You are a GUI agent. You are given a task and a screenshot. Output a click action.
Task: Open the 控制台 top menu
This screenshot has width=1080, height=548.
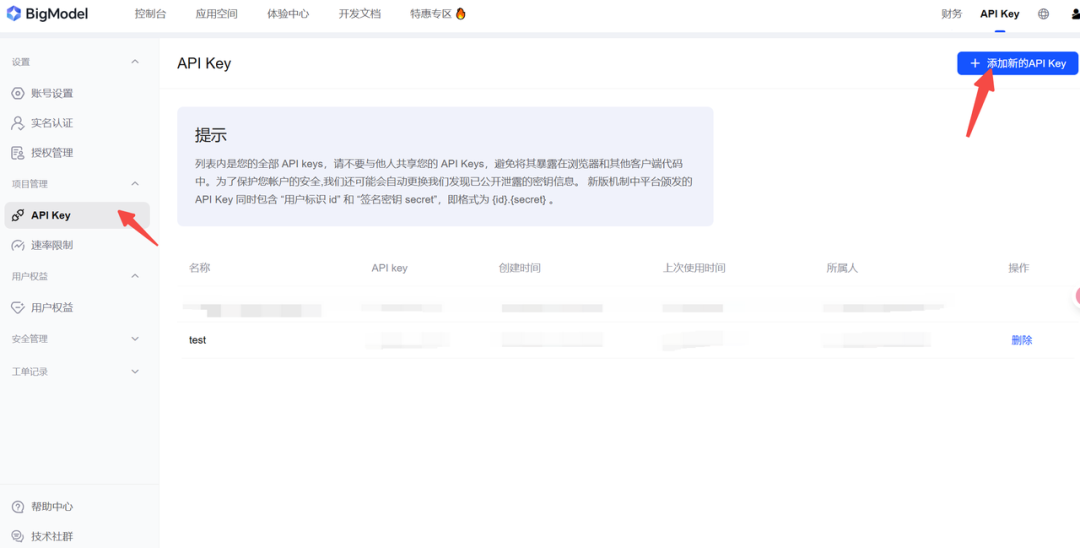pos(150,14)
